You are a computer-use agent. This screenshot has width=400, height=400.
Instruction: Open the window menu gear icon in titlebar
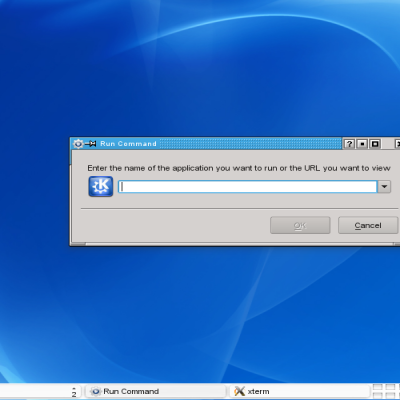point(78,144)
